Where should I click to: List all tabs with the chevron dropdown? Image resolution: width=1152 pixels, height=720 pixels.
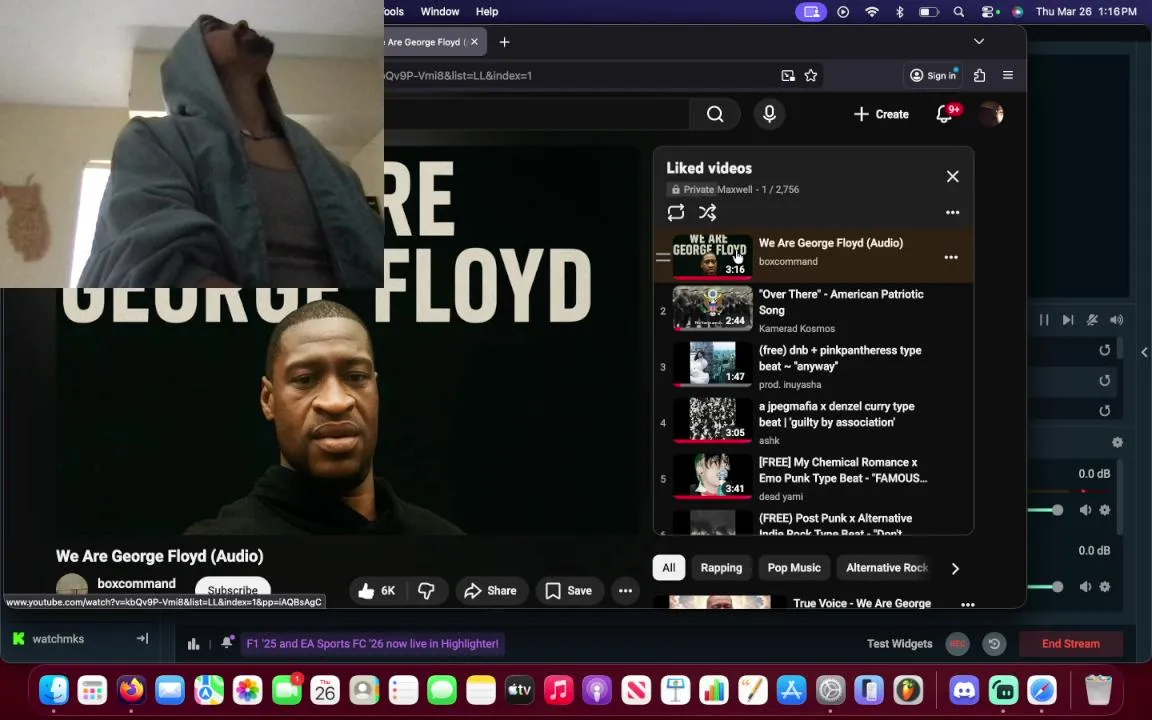tap(979, 41)
